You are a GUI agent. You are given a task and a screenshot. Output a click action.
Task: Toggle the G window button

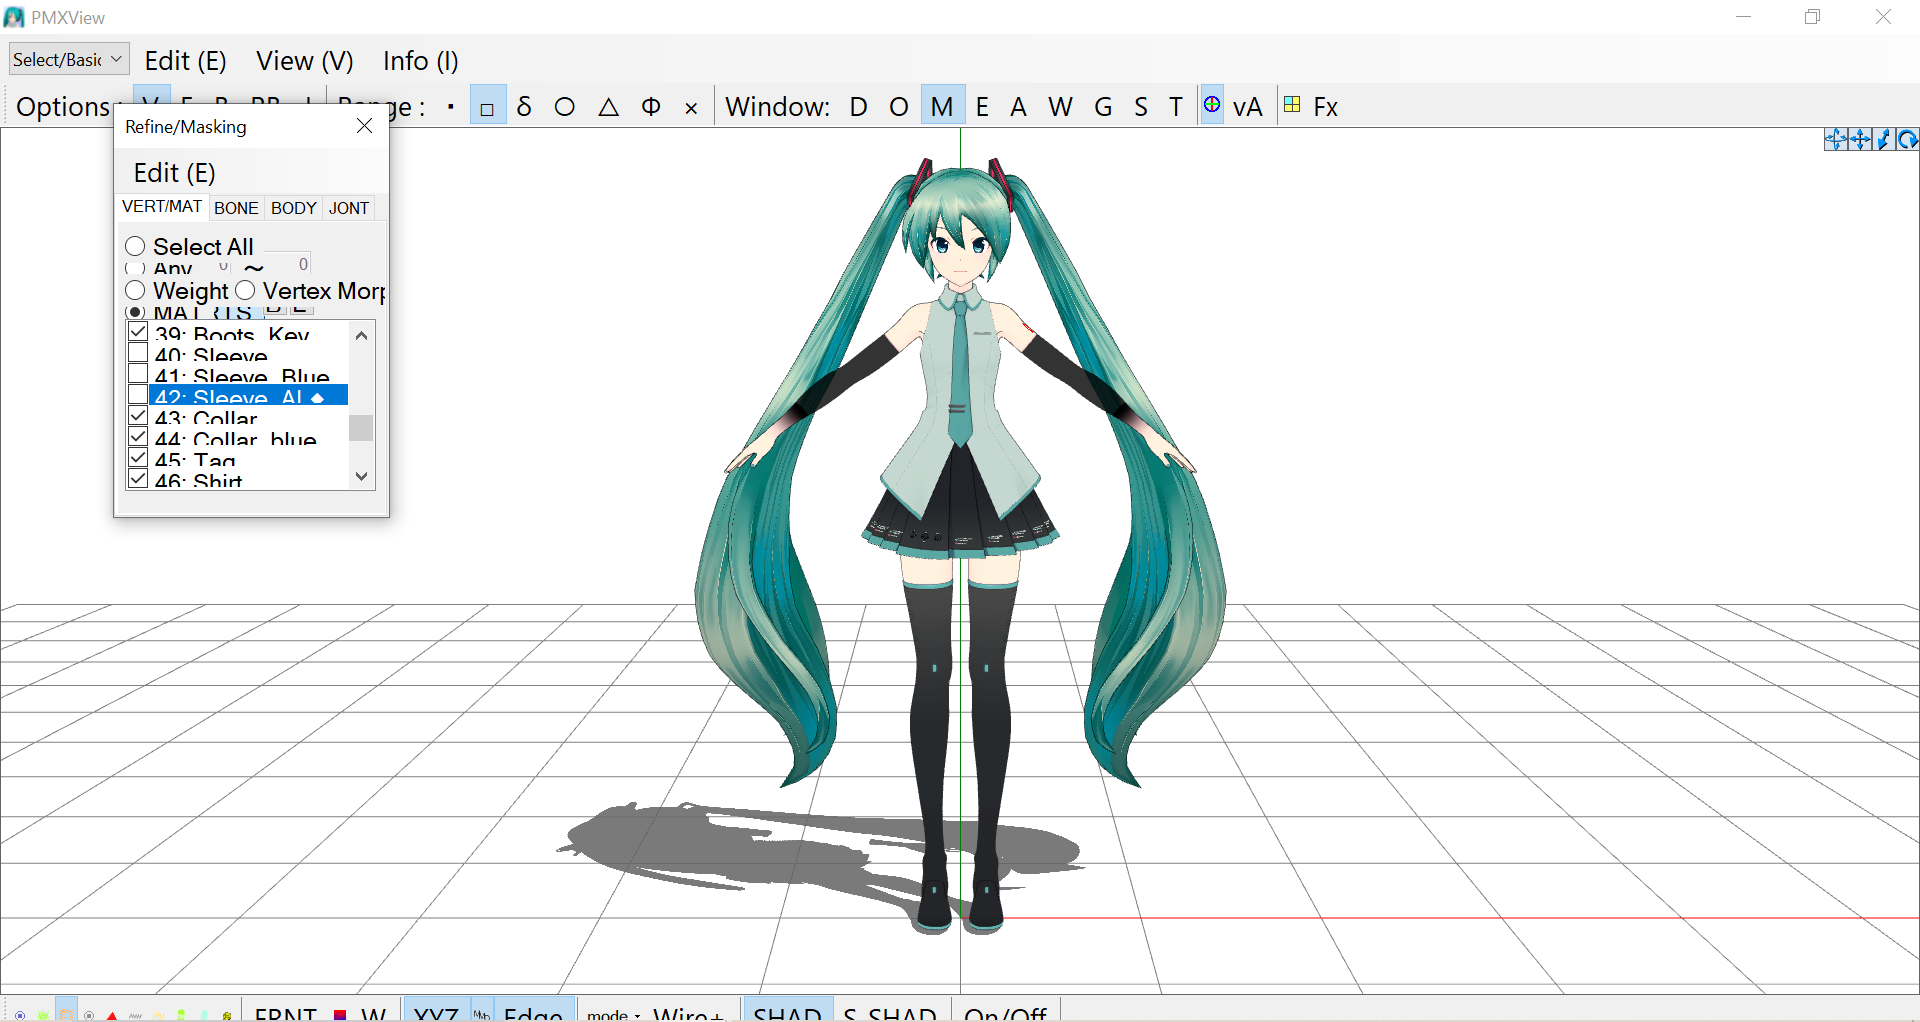point(1103,107)
